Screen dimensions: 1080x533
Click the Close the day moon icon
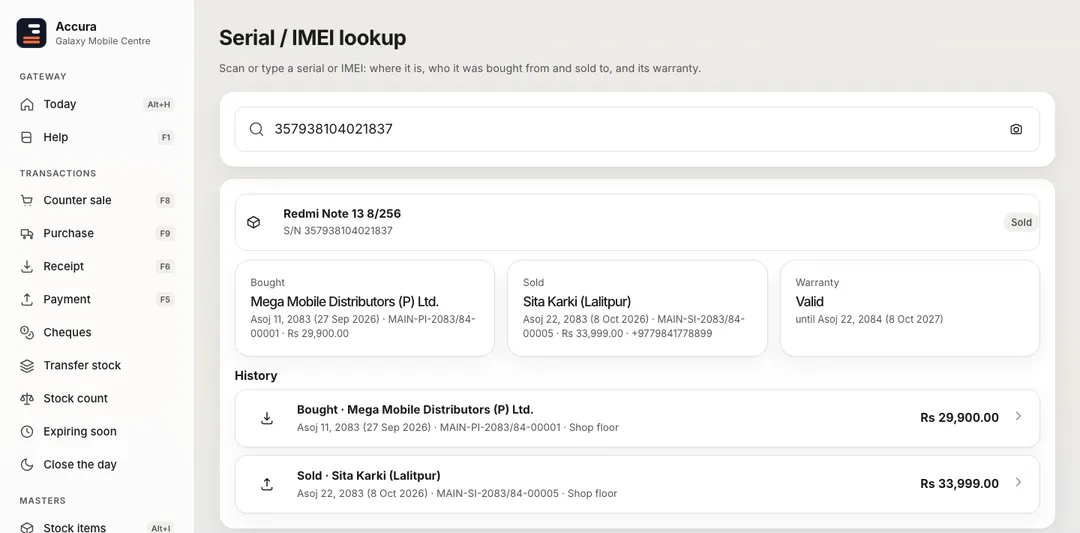(x=27, y=465)
